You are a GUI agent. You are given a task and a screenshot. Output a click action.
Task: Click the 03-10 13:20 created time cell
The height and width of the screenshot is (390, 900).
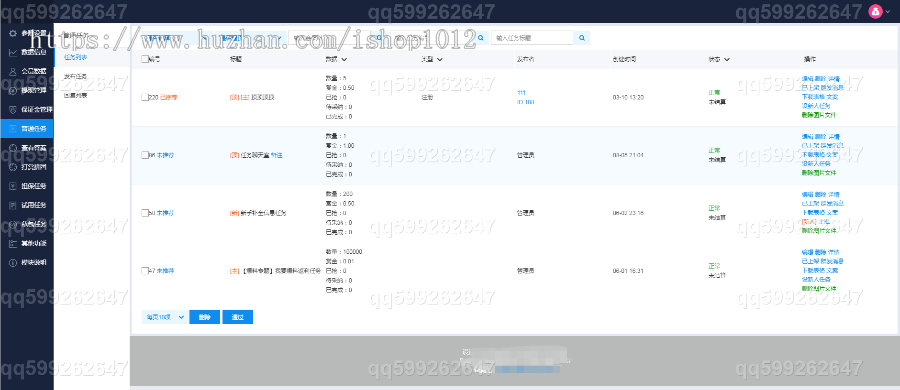coord(628,97)
